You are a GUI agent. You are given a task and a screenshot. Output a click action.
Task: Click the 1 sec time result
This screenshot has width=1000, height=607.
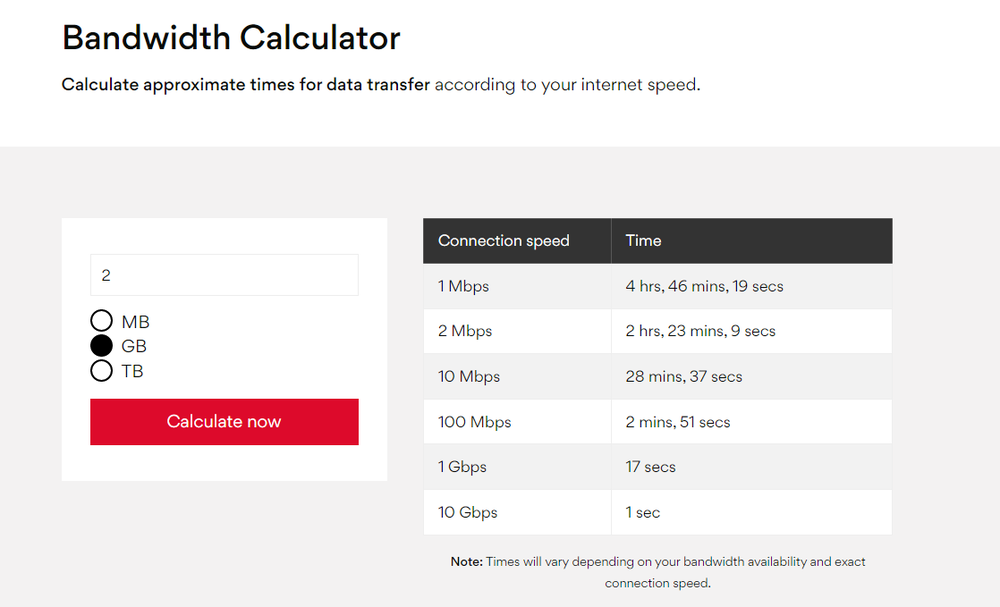pyautogui.click(x=643, y=513)
